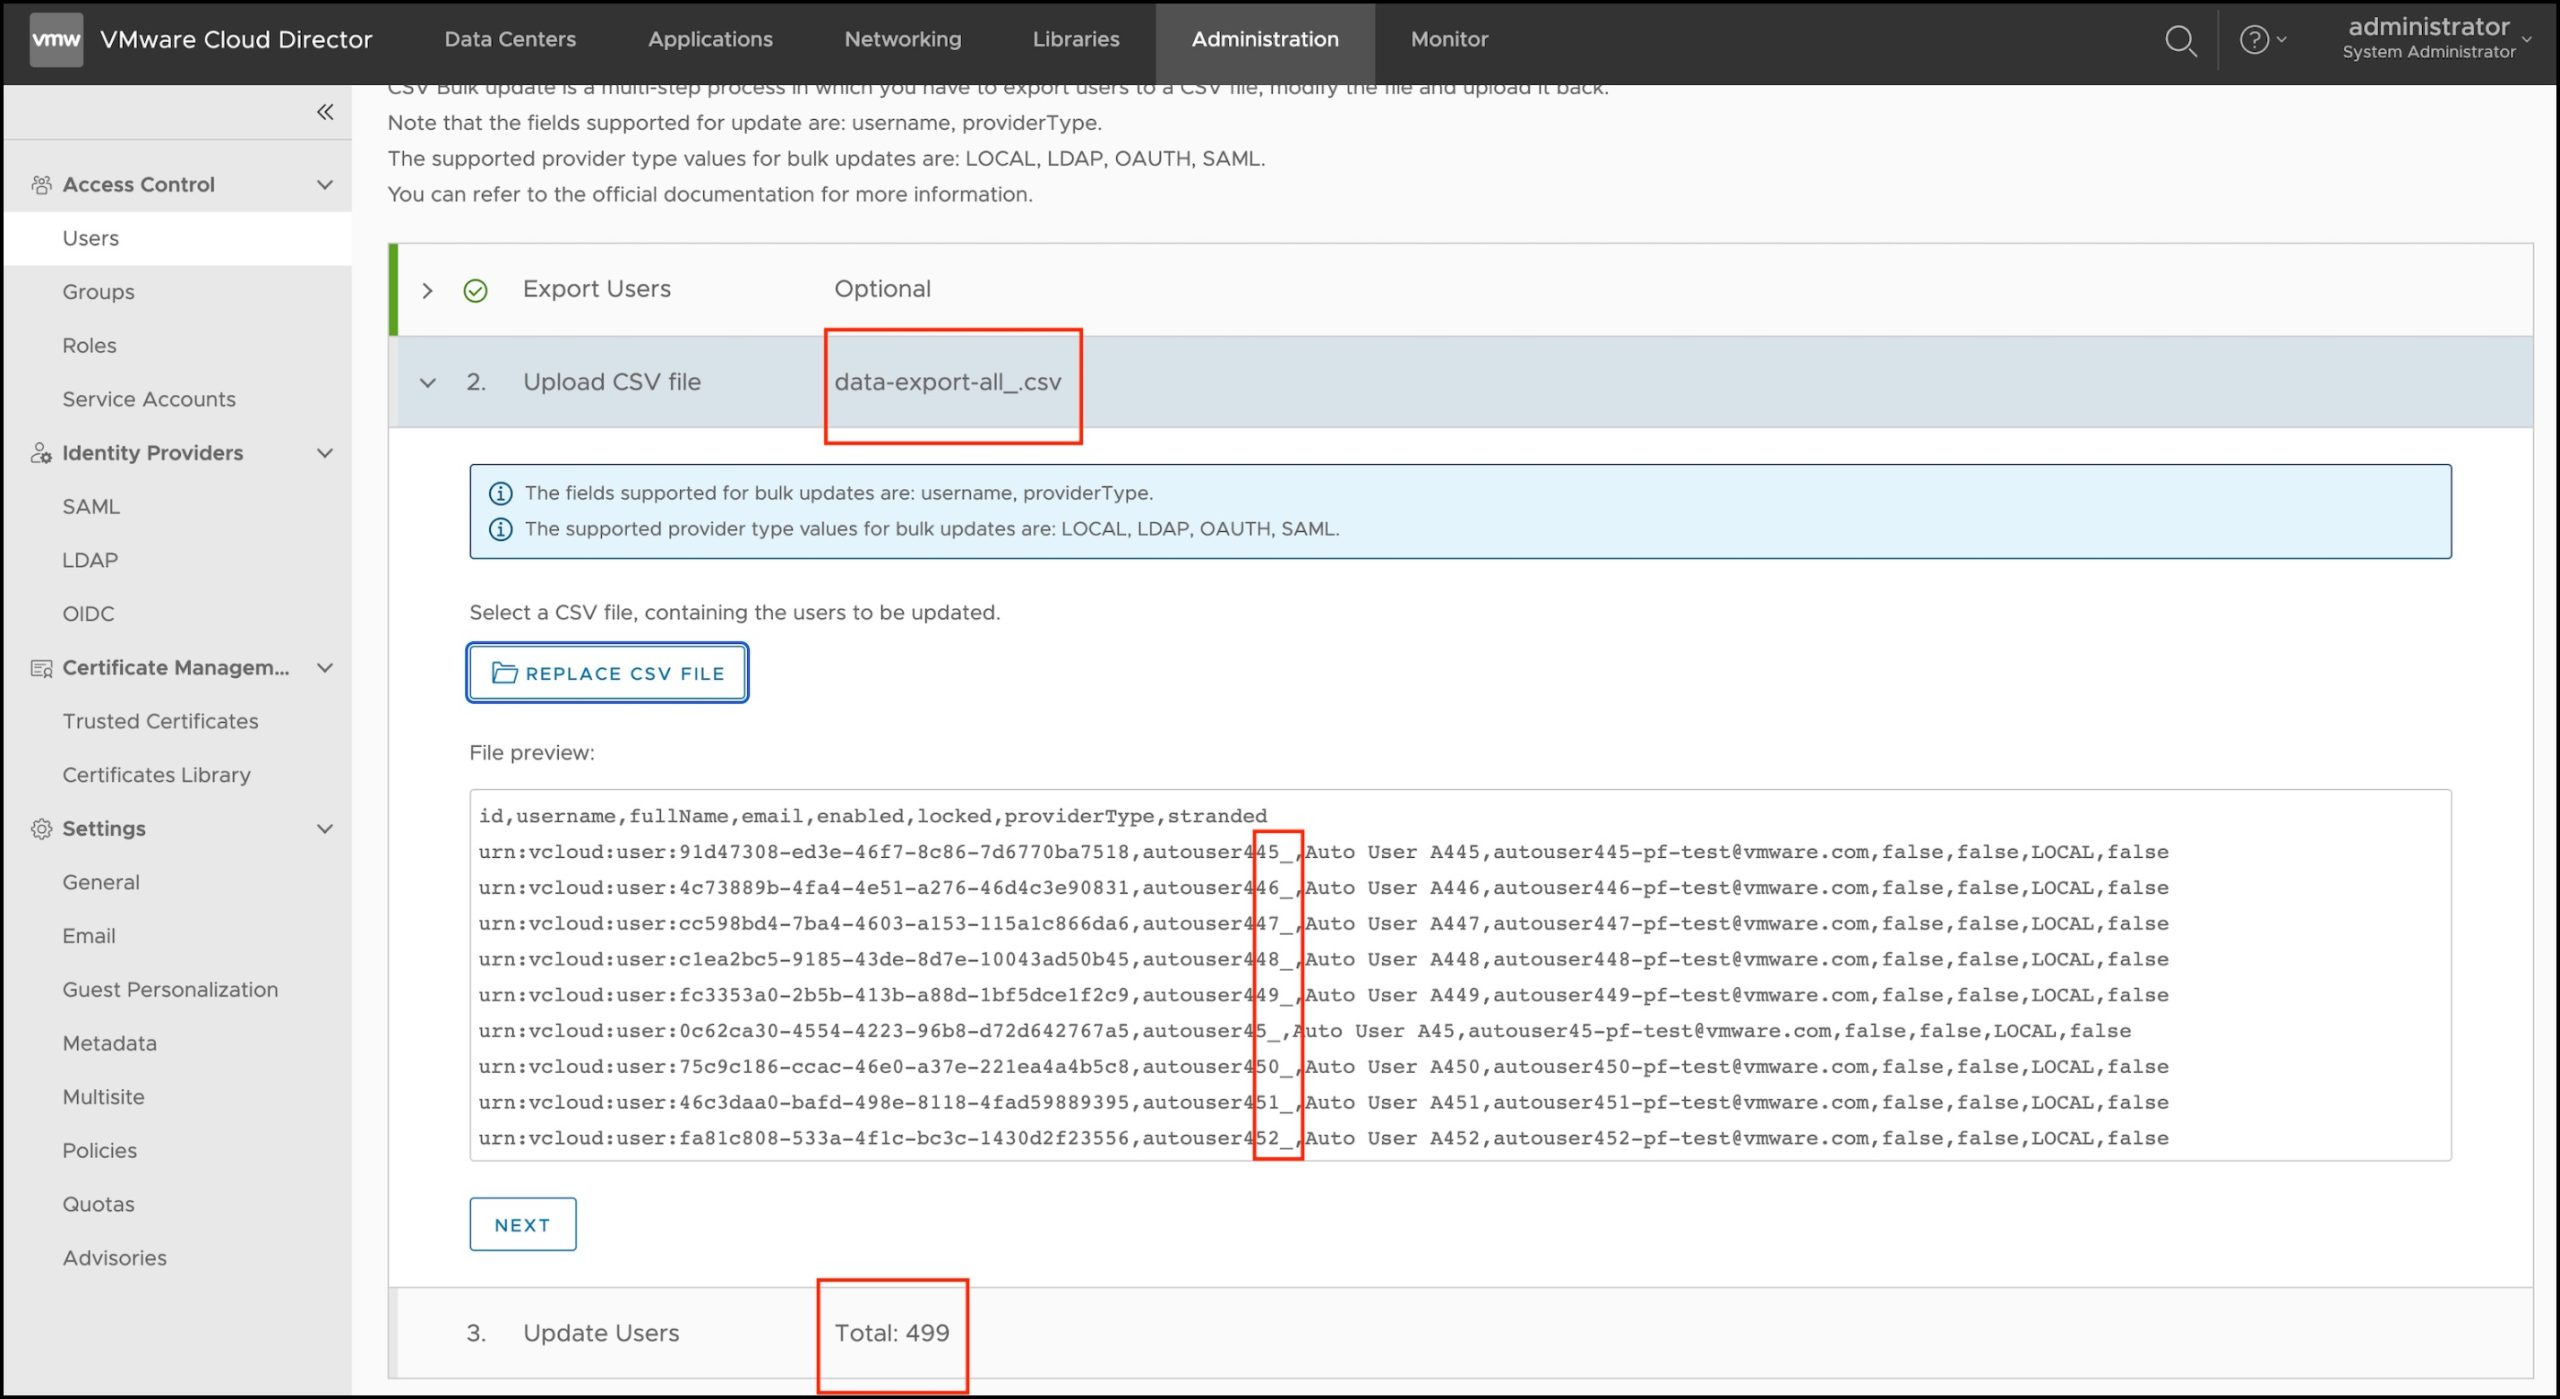2560x1399 pixels.
Task: Click the Certificate Management icon
Action: coord(41,668)
